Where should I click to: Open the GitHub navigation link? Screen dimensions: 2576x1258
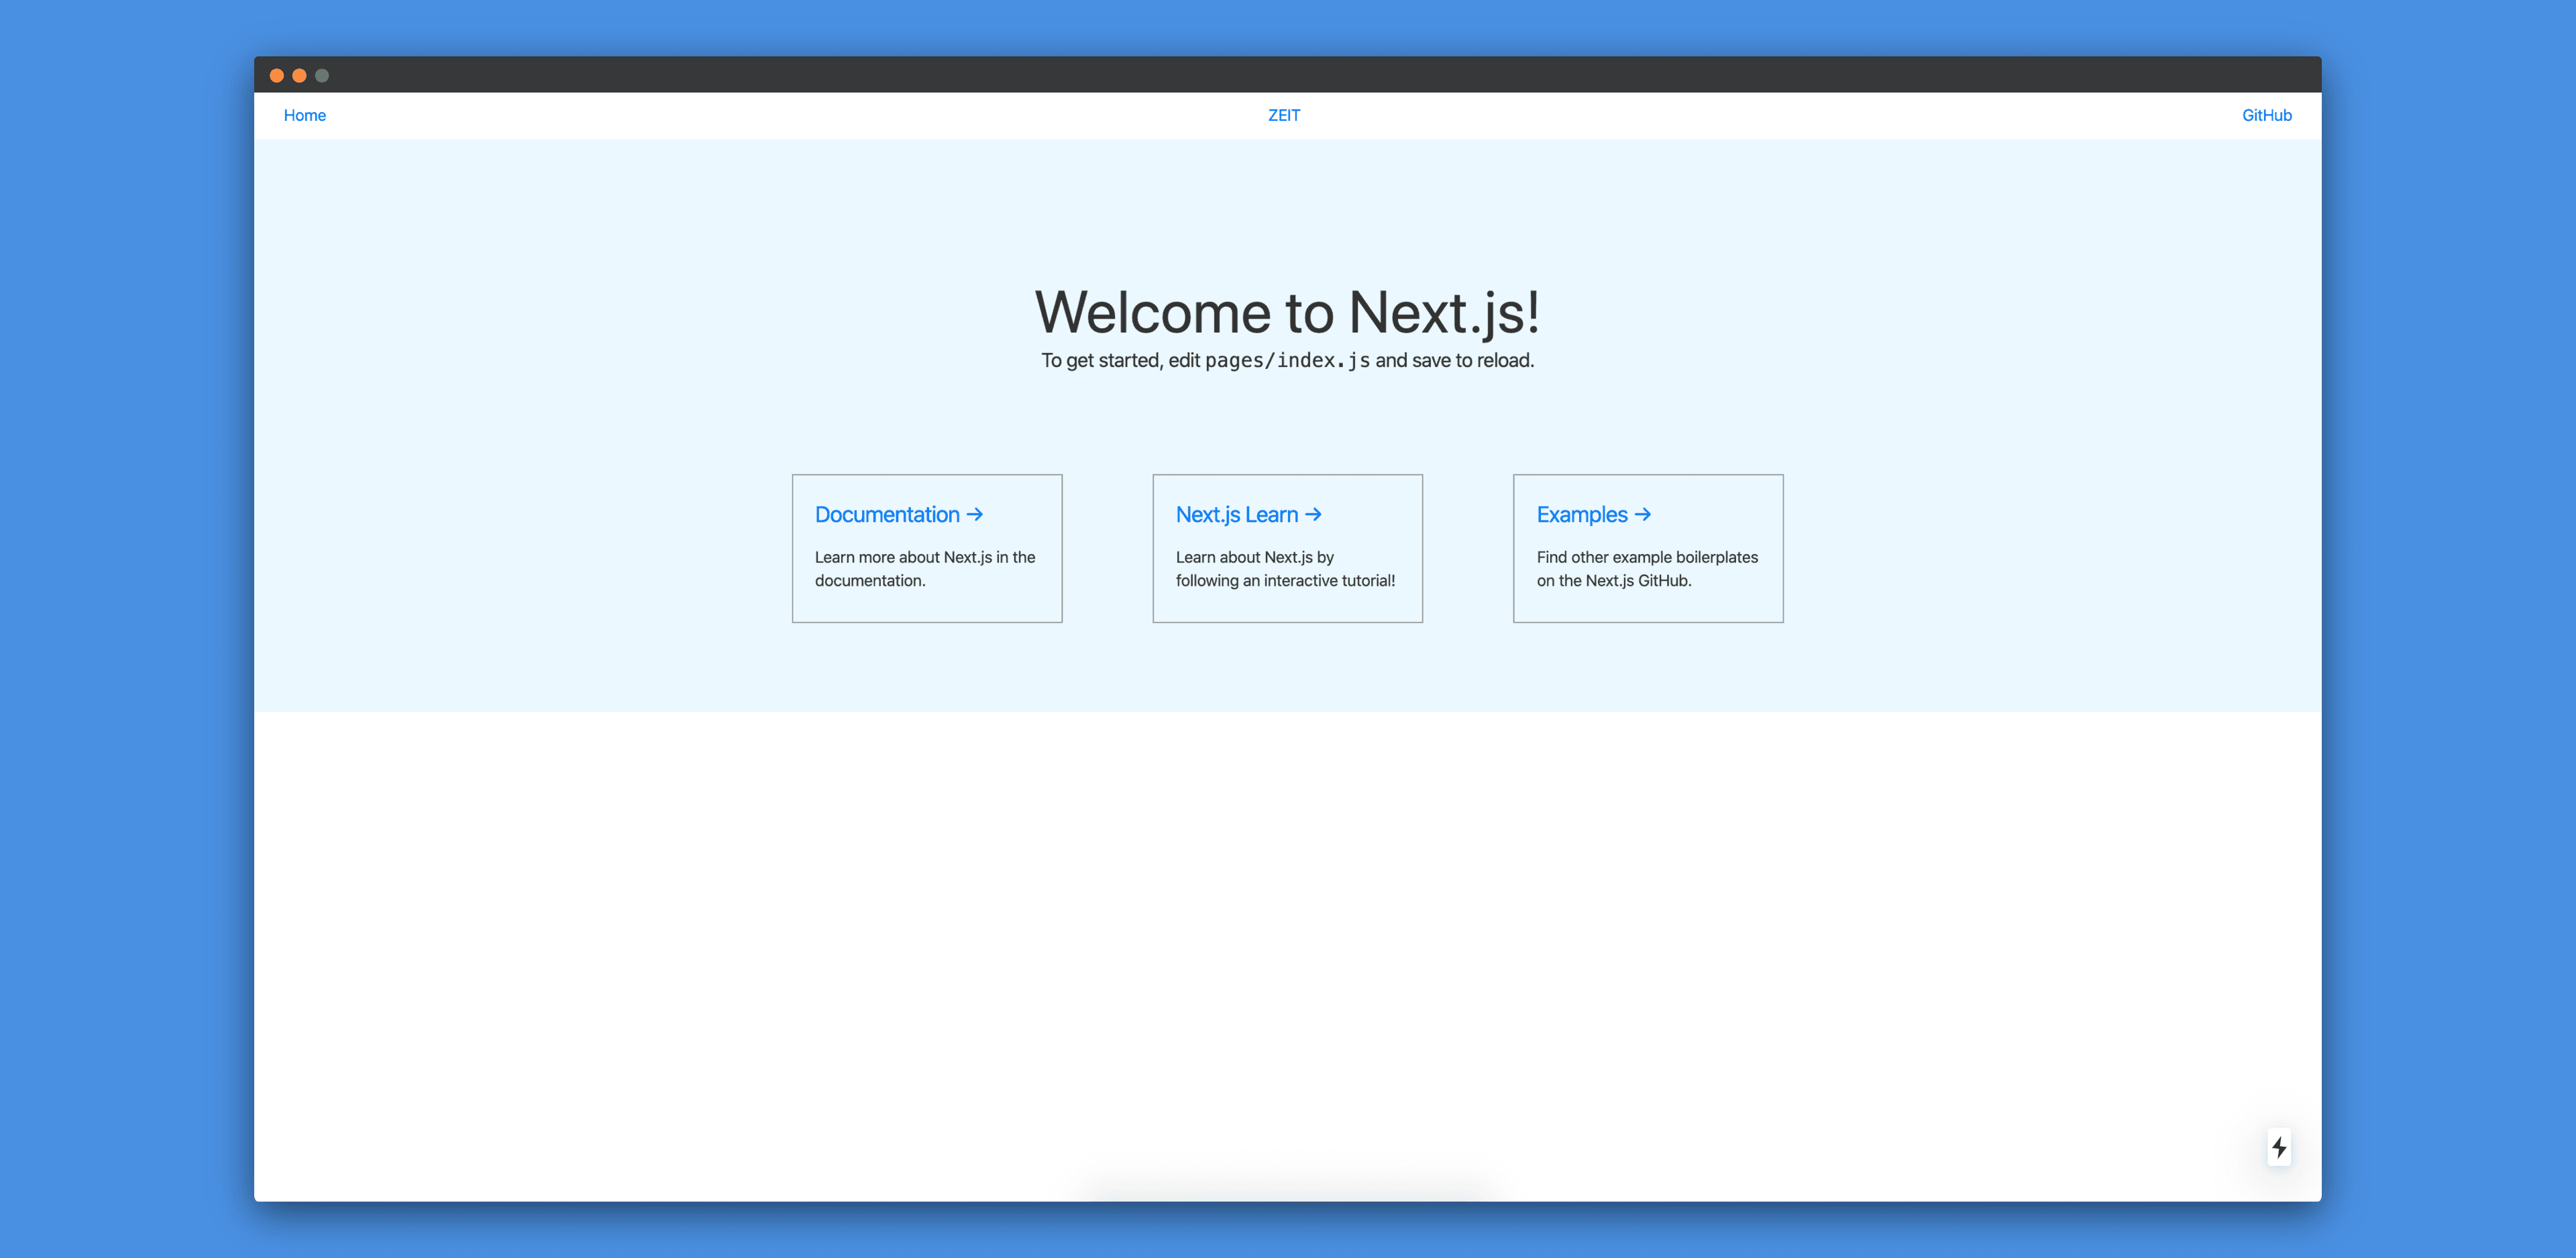tap(2266, 115)
